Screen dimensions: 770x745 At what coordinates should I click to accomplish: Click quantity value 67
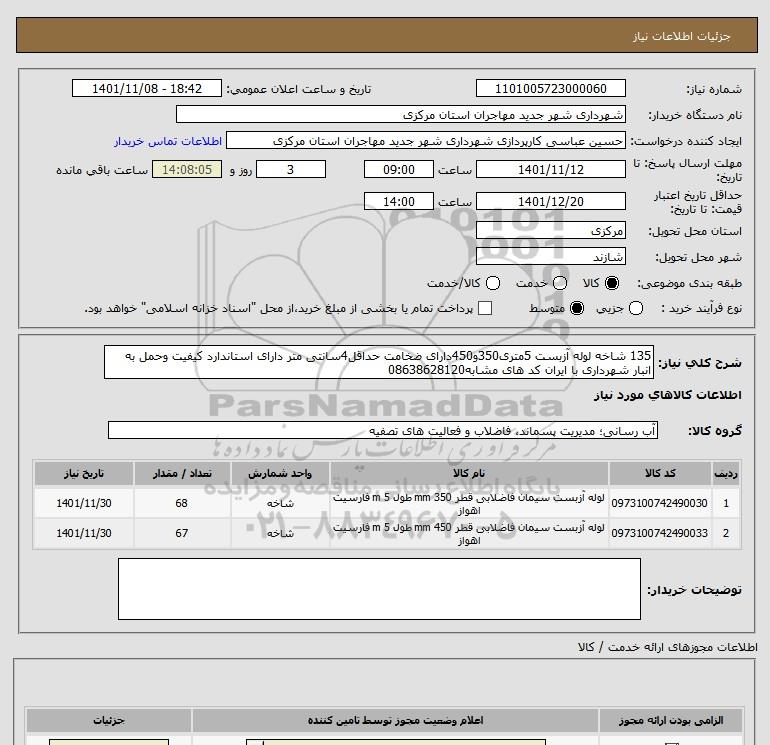coord(182,533)
